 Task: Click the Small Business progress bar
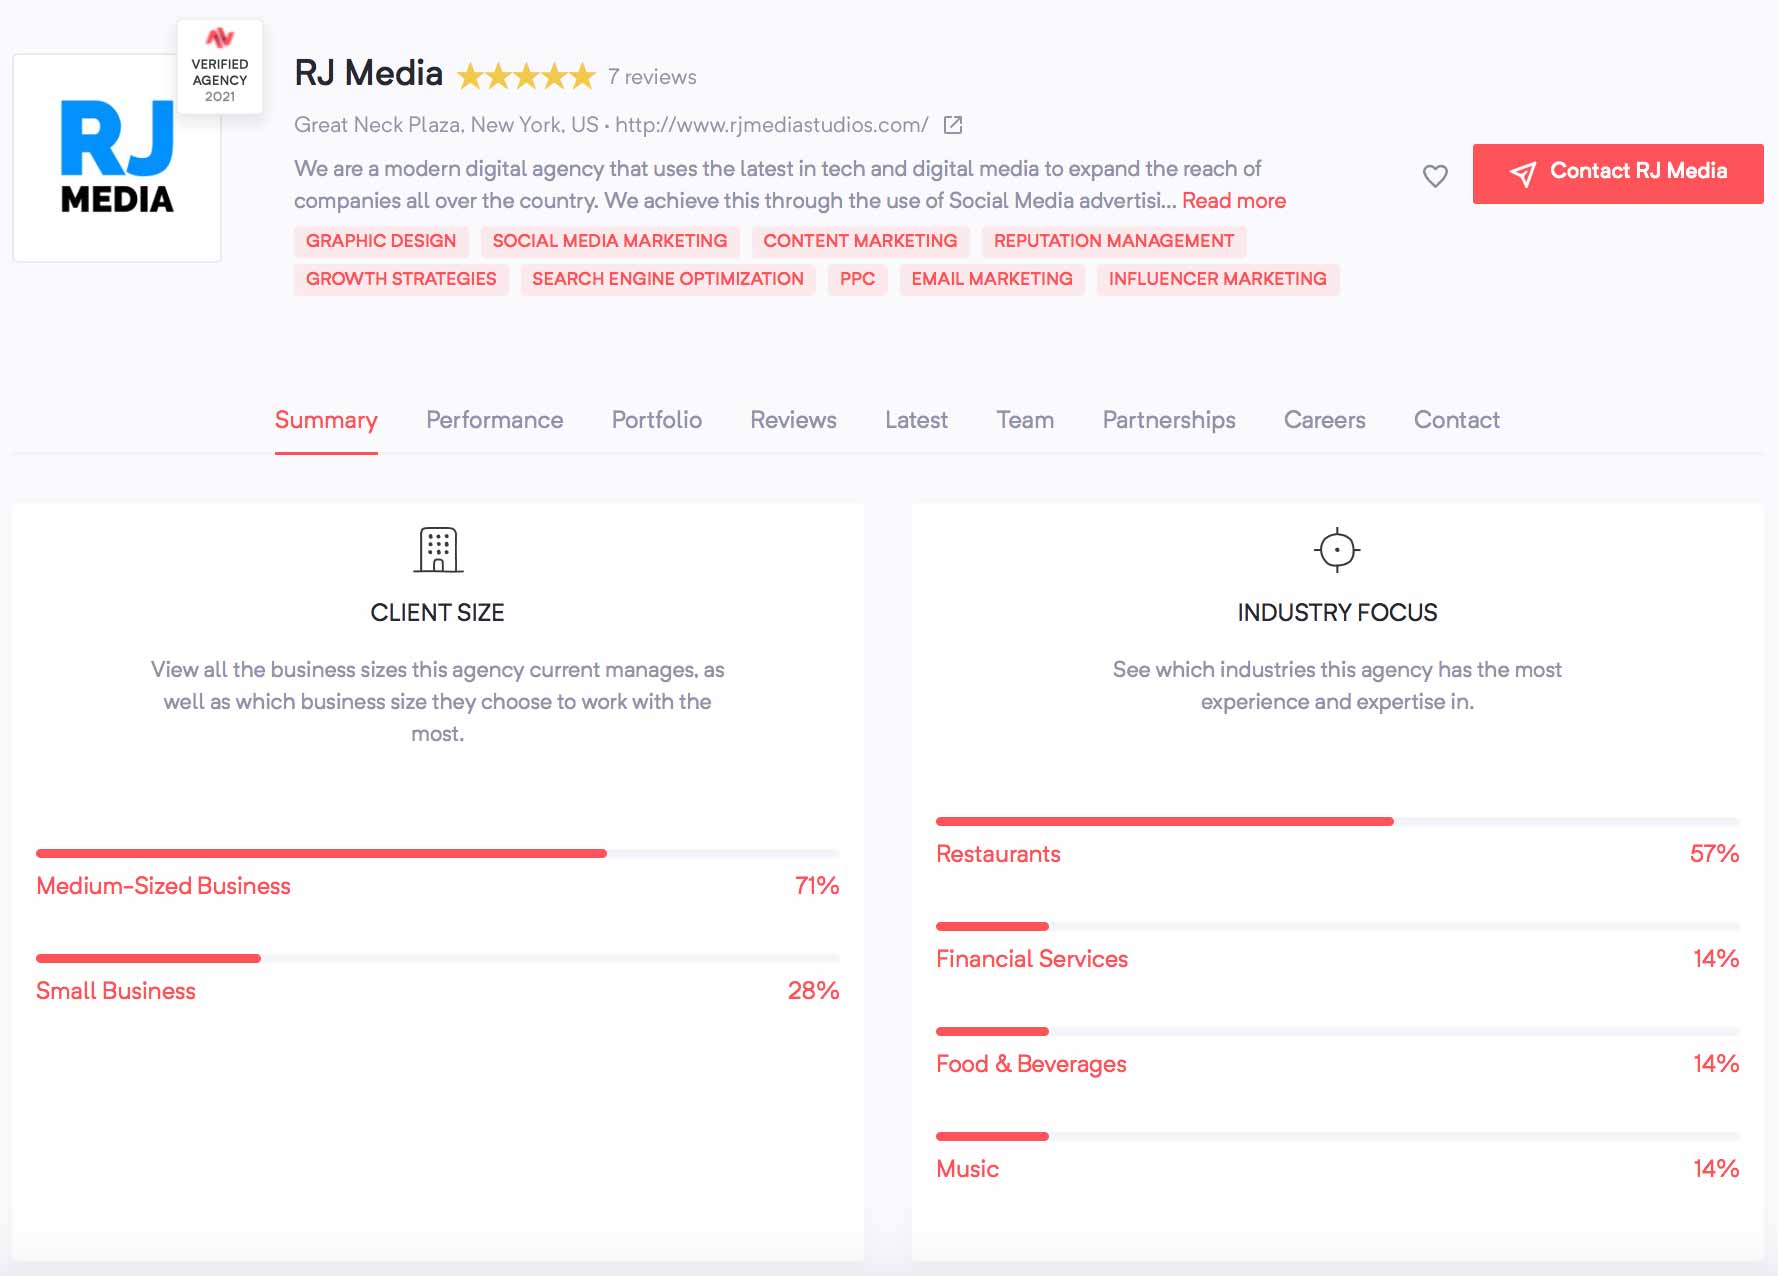tap(438, 958)
